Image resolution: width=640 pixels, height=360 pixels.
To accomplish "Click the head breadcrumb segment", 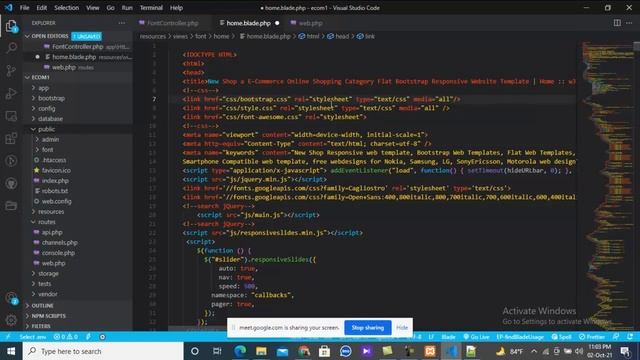I will coord(342,36).
